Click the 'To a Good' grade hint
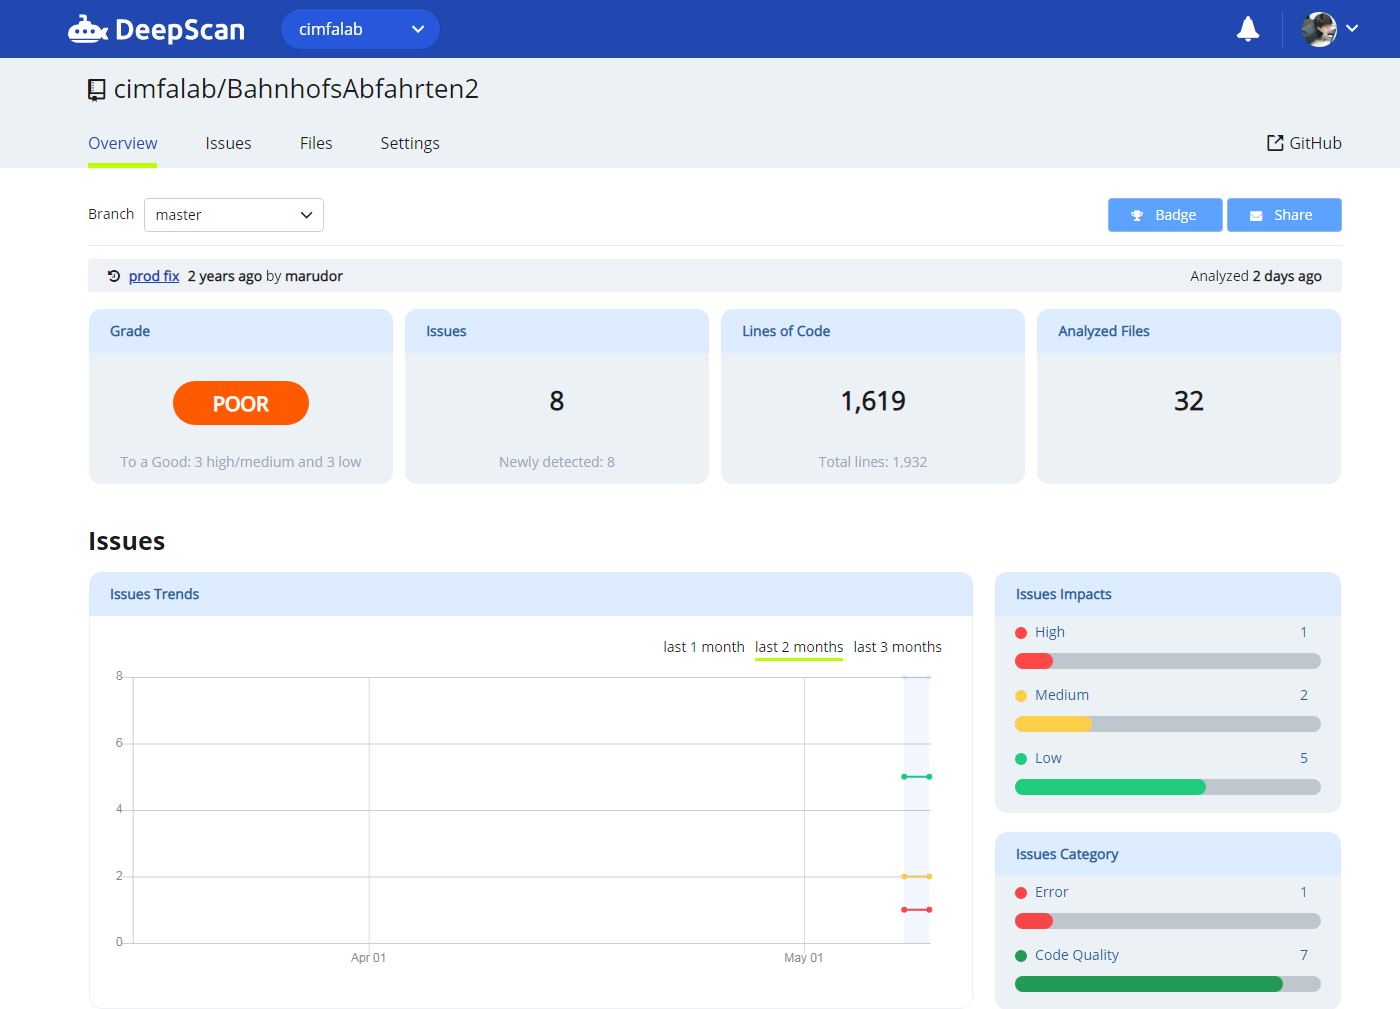This screenshot has width=1400, height=1009. (x=241, y=462)
